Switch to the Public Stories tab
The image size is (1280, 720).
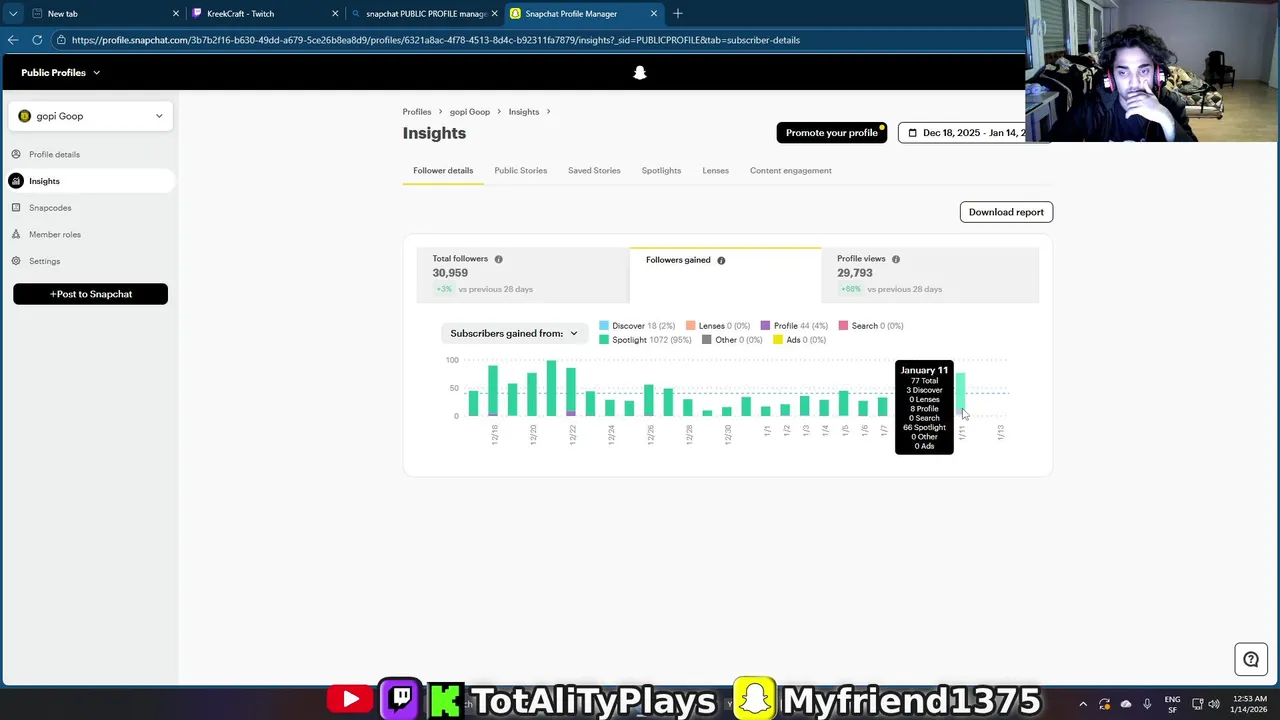(x=520, y=170)
